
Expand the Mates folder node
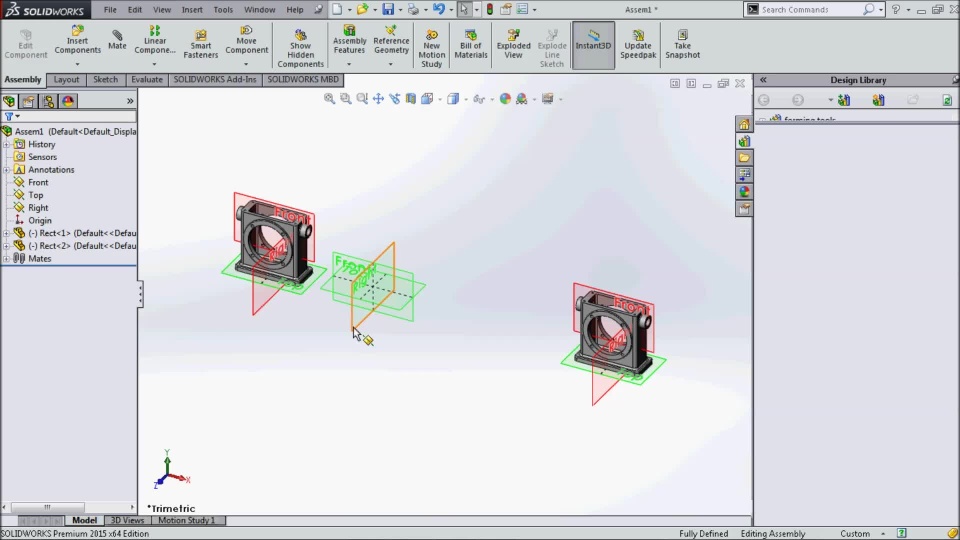(x=6, y=258)
